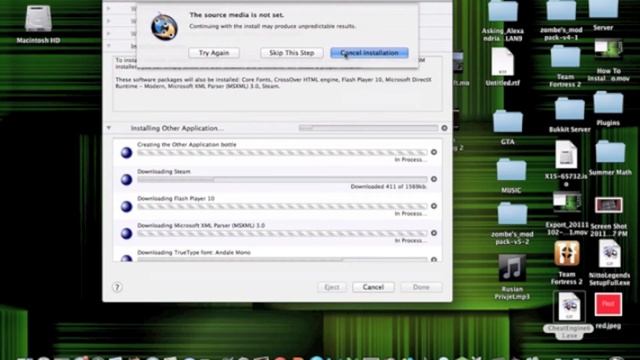Choose Skip This Step in the dialog
The height and width of the screenshot is (360, 640).
(291, 53)
